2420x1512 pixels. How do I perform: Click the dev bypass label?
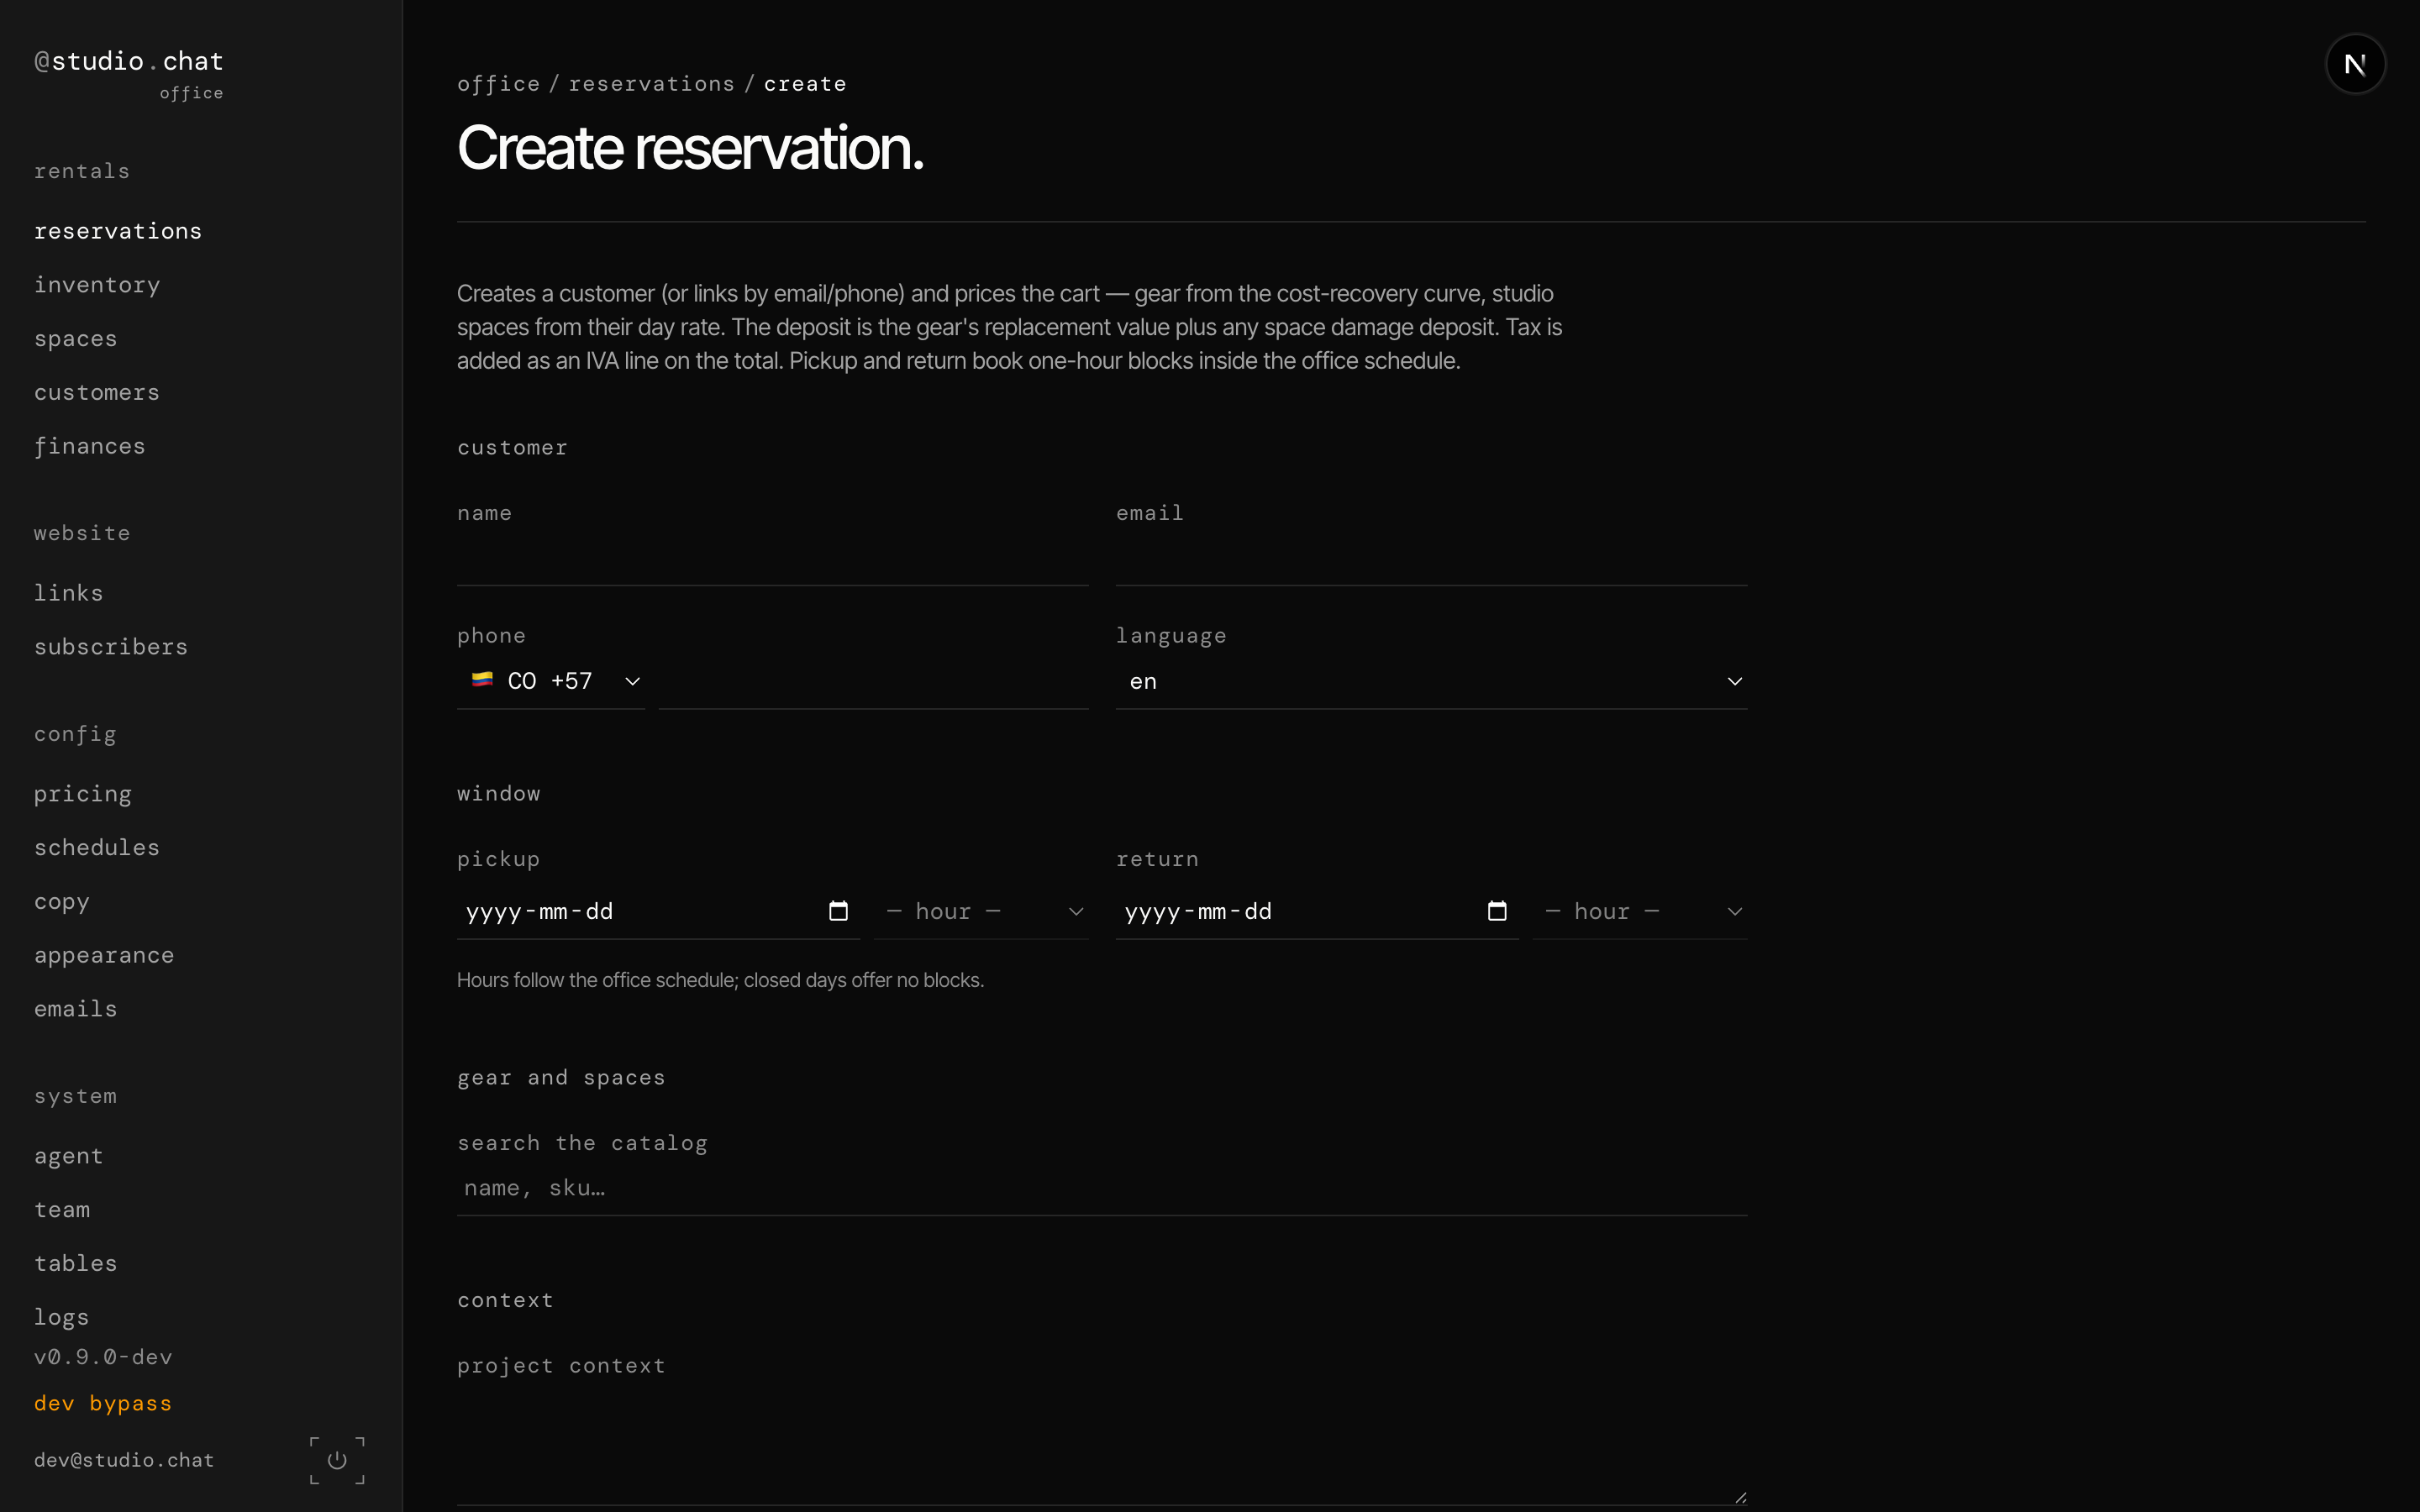pyautogui.click(x=103, y=1403)
